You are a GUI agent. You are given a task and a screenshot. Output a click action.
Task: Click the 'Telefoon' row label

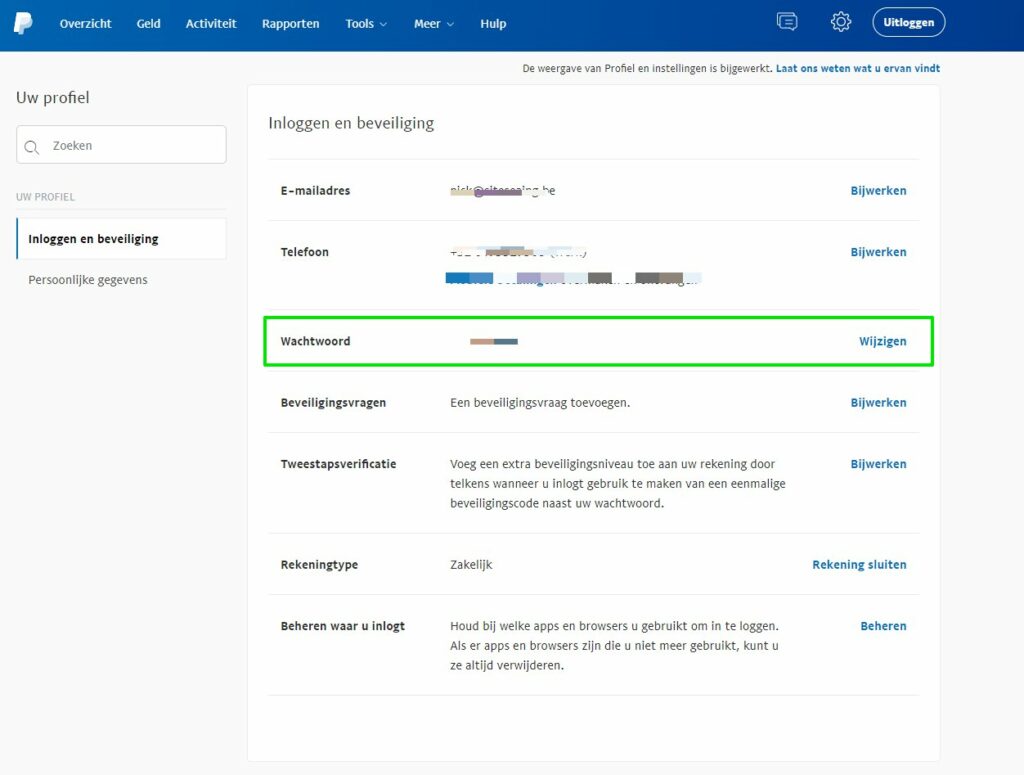304,252
